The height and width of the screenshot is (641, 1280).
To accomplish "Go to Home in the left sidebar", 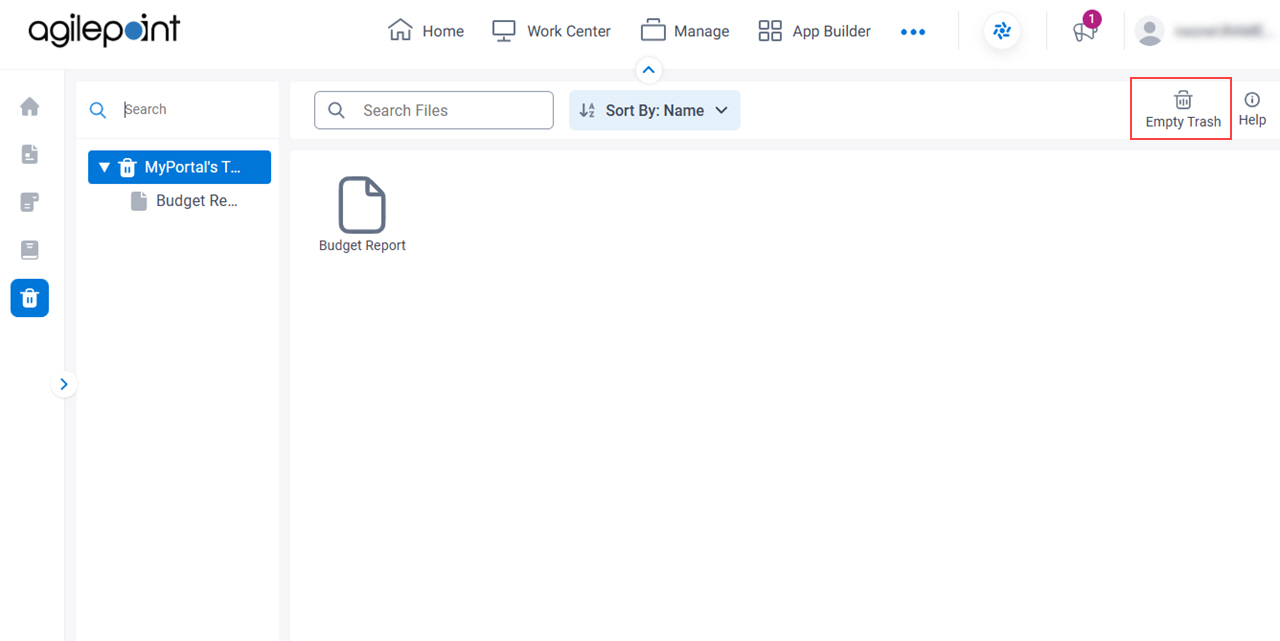I will 30,106.
